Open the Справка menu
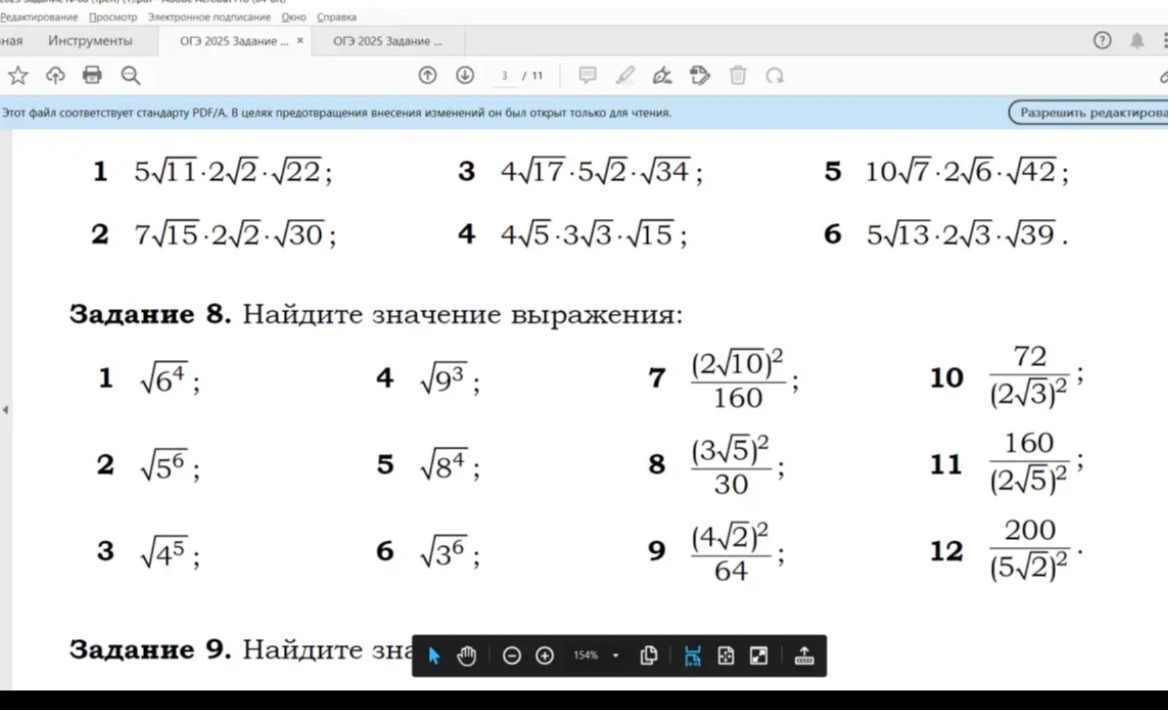Viewport: 1169px width, 711px height. [337, 16]
